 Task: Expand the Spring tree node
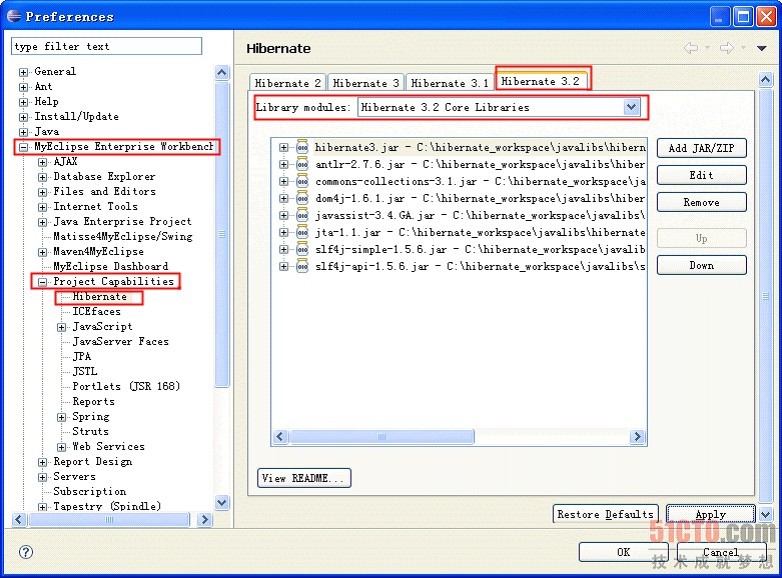tap(61, 417)
